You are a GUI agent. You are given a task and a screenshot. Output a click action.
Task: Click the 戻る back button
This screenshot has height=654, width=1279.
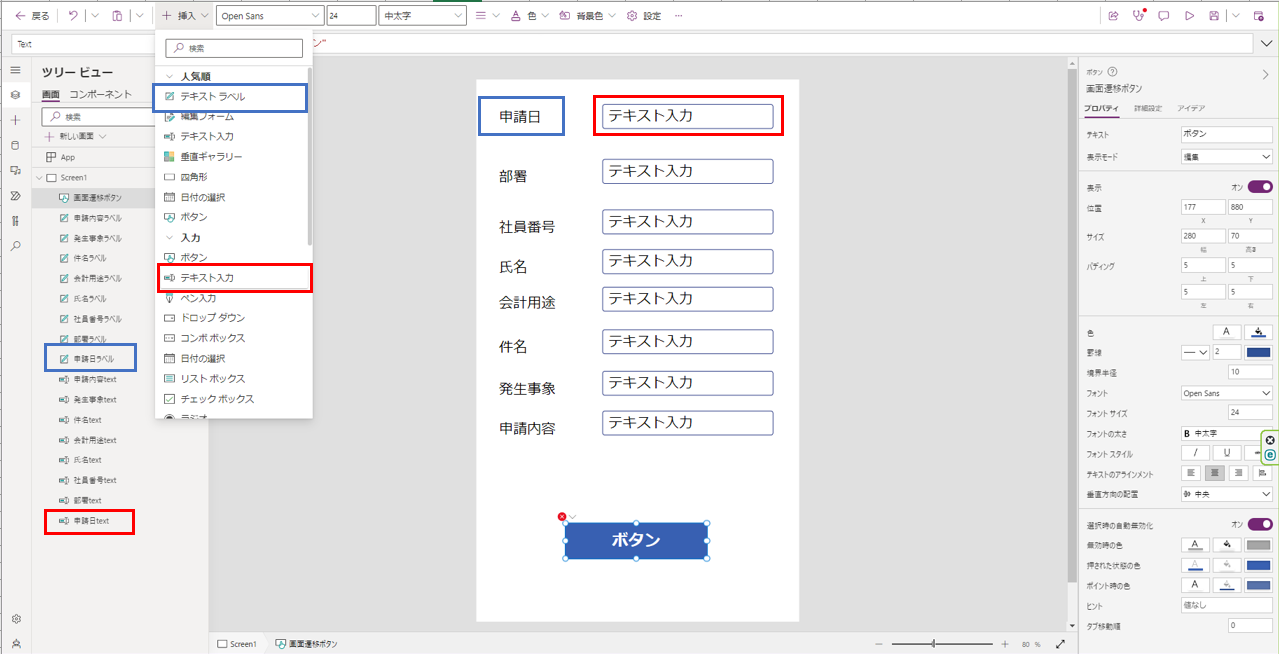32,16
